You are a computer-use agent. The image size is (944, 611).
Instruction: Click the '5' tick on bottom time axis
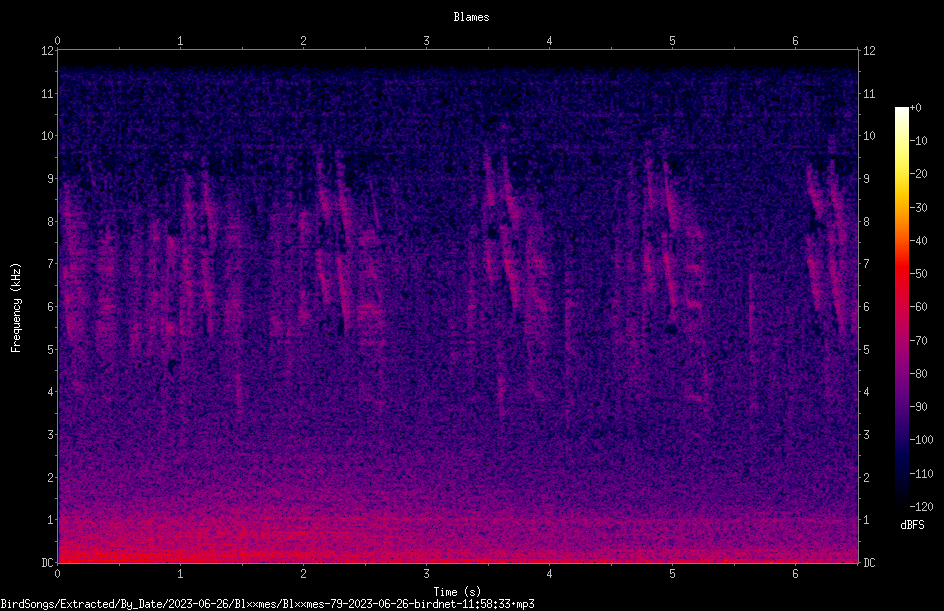click(x=672, y=574)
